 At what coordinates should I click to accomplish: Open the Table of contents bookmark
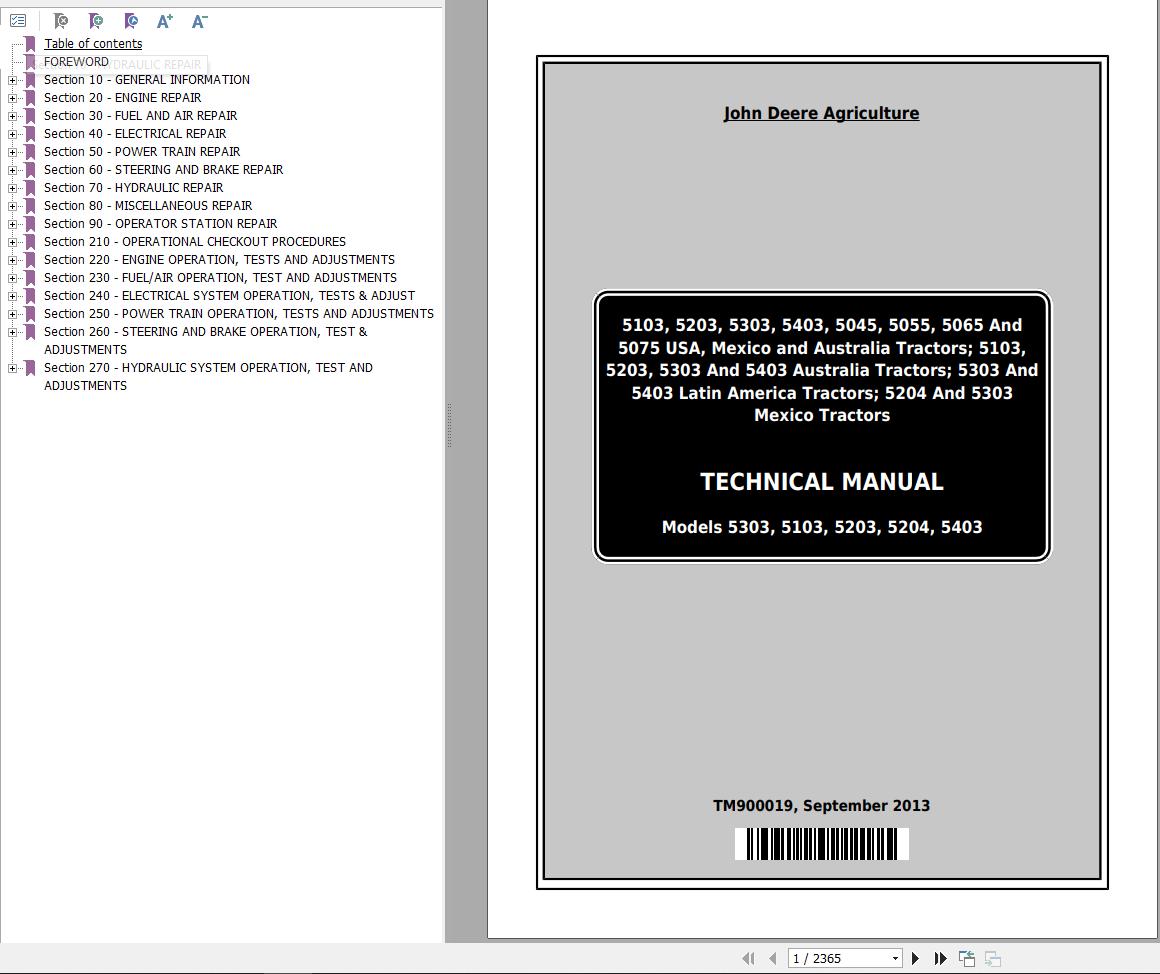point(93,44)
